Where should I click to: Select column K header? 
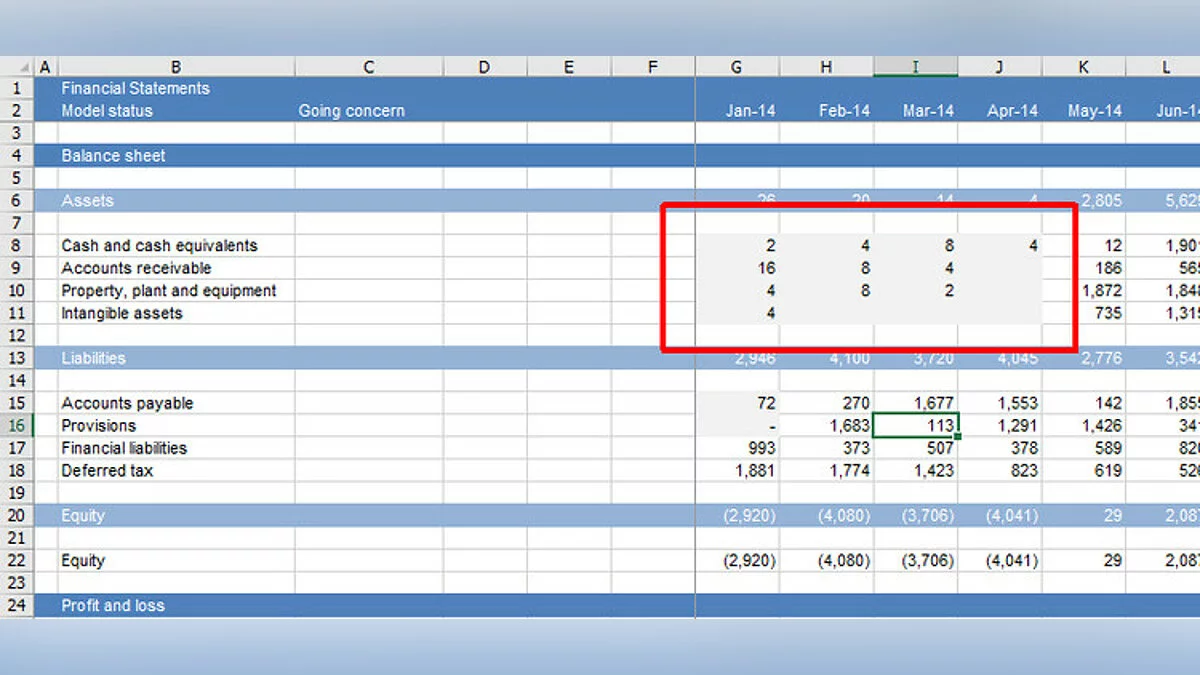tap(1084, 67)
